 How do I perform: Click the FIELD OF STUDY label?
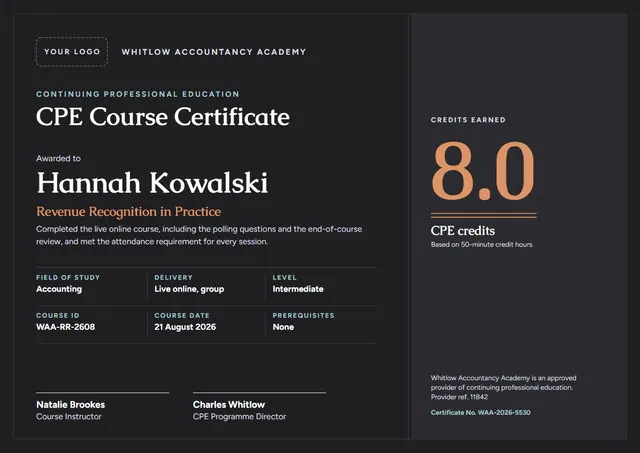coord(68,277)
